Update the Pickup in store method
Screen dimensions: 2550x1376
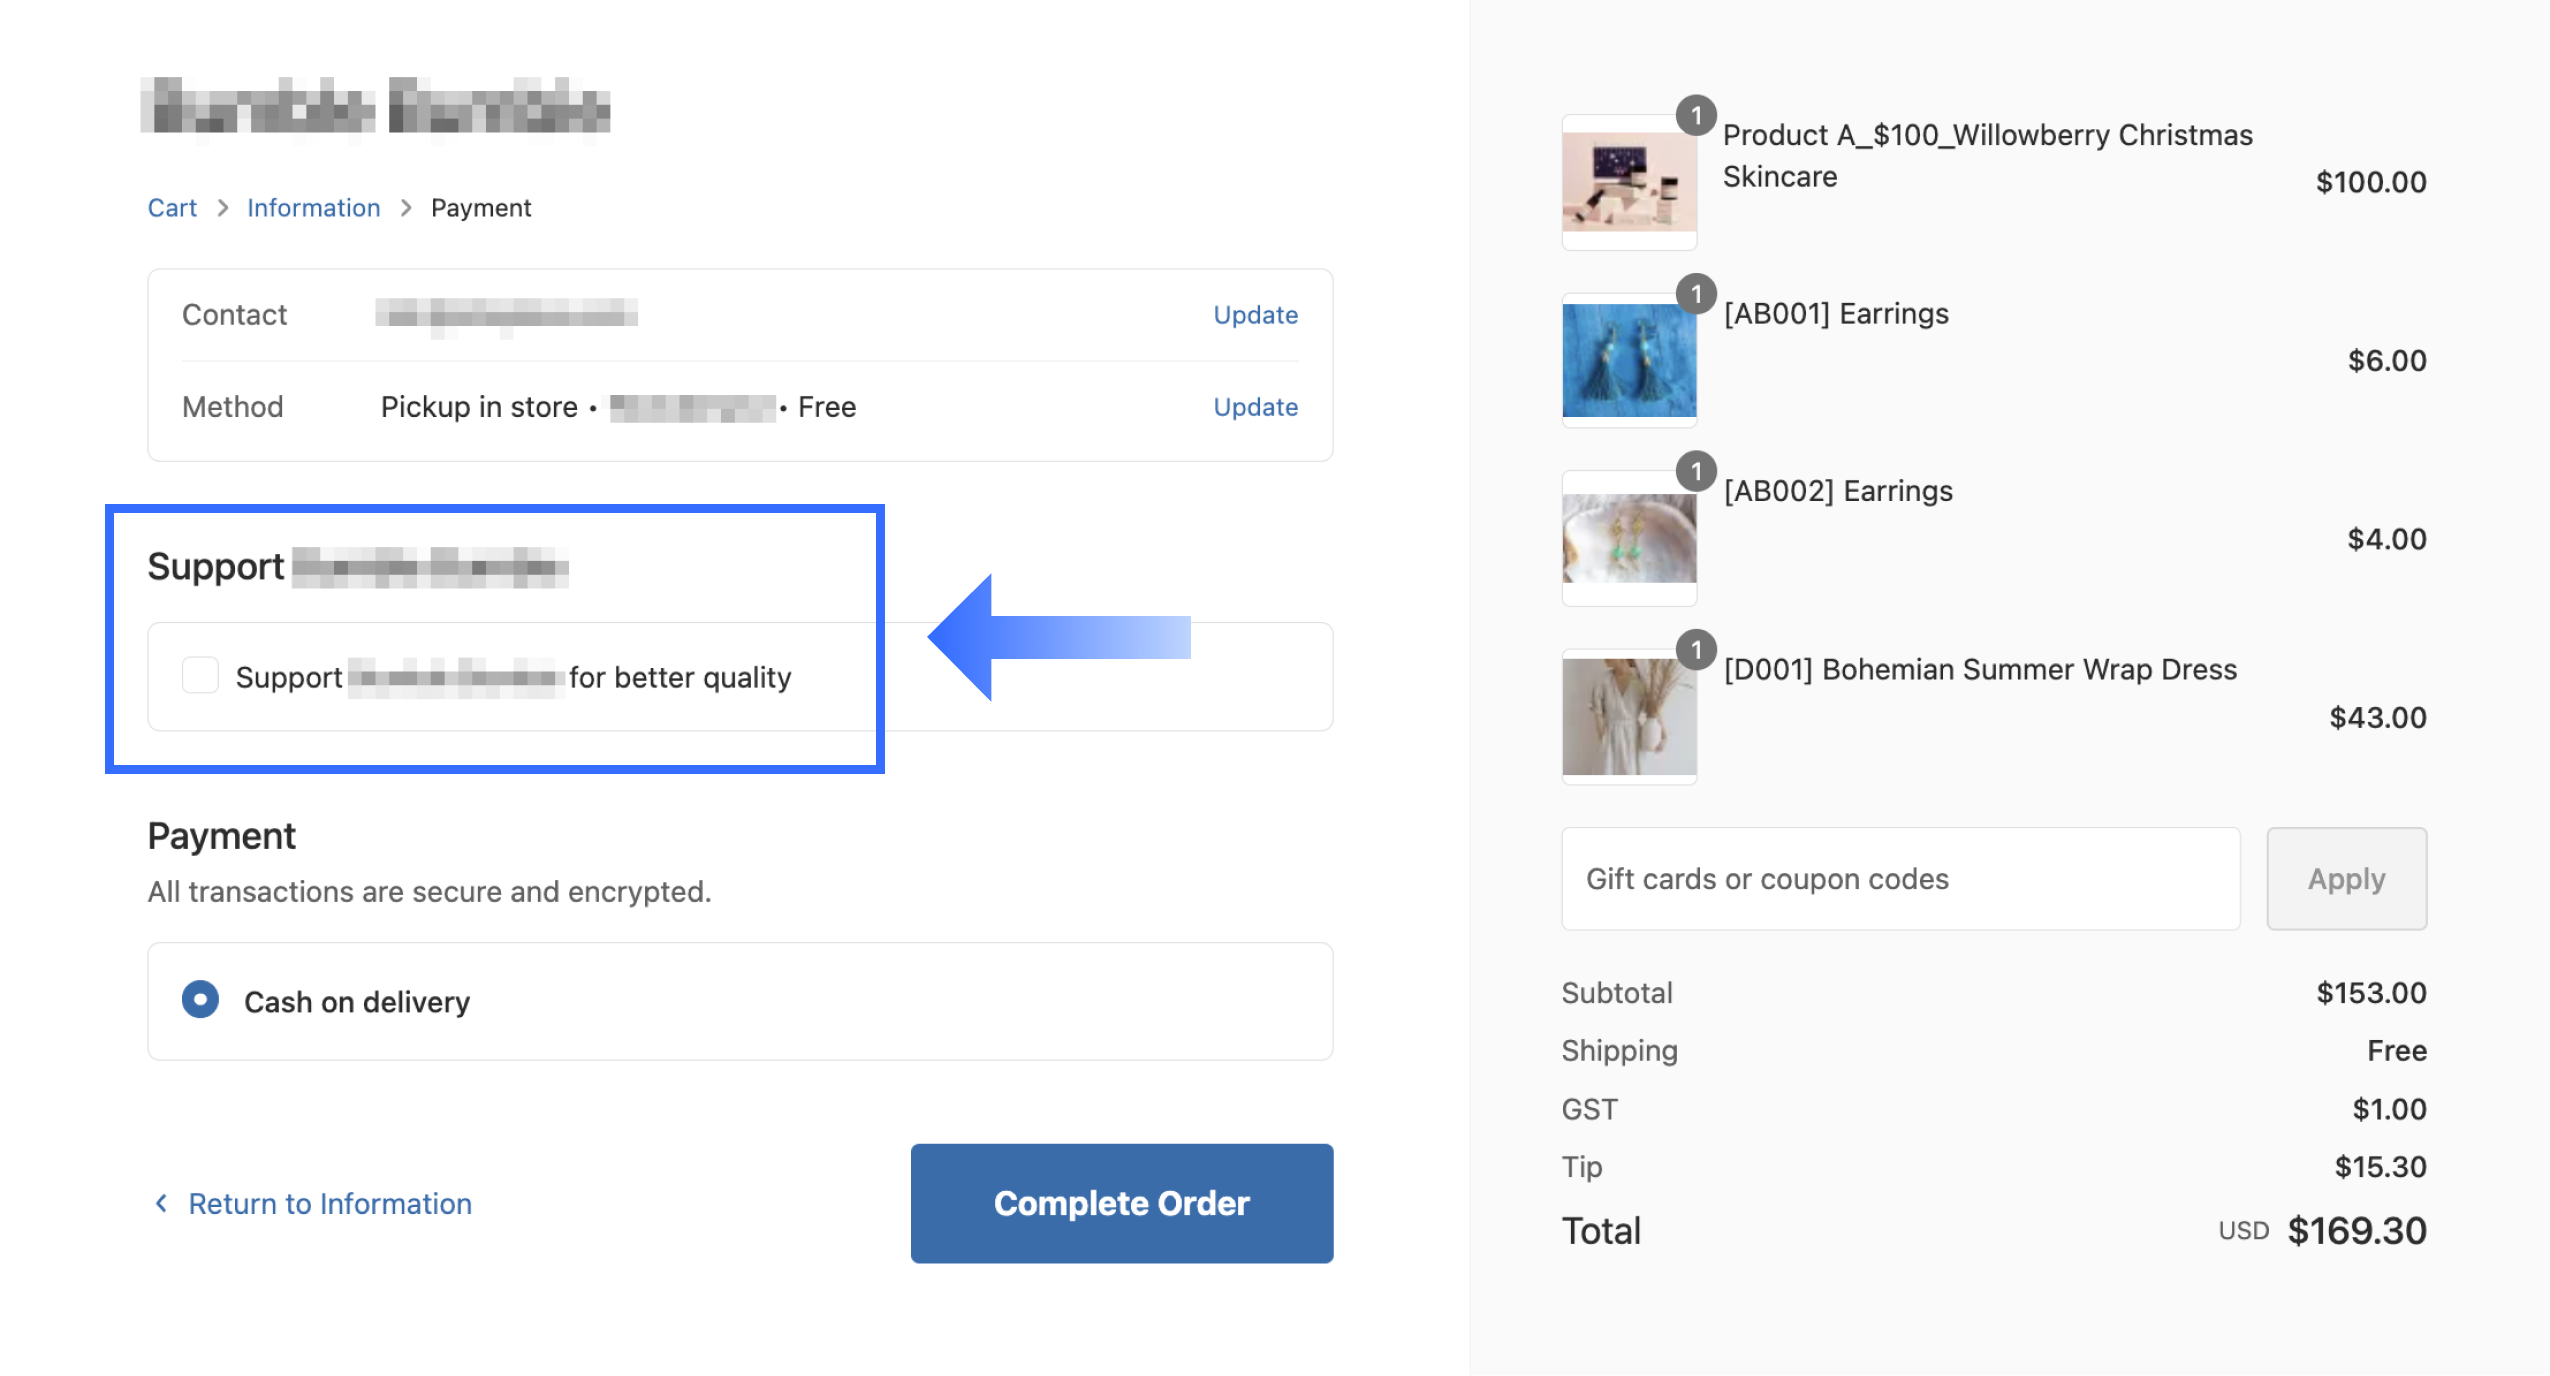click(x=1255, y=407)
